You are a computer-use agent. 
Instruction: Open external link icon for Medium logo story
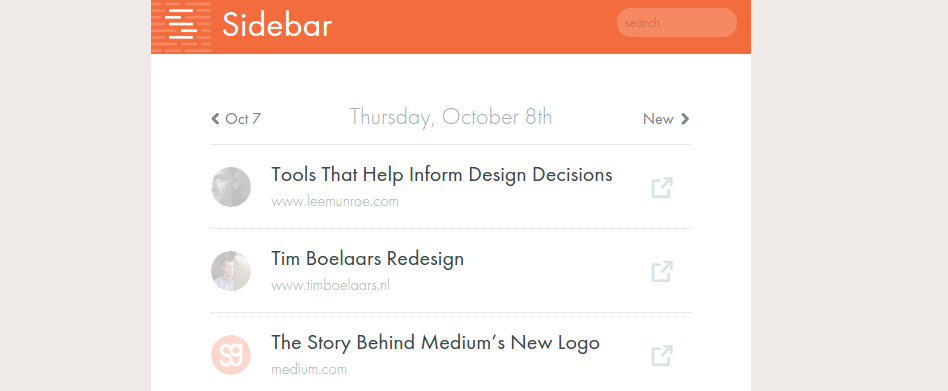coord(662,355)
